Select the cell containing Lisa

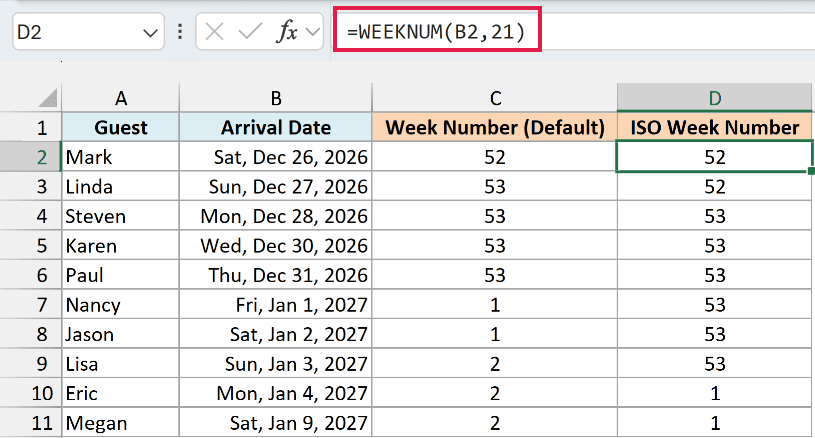pyautogui.click(x=121, y=364)
